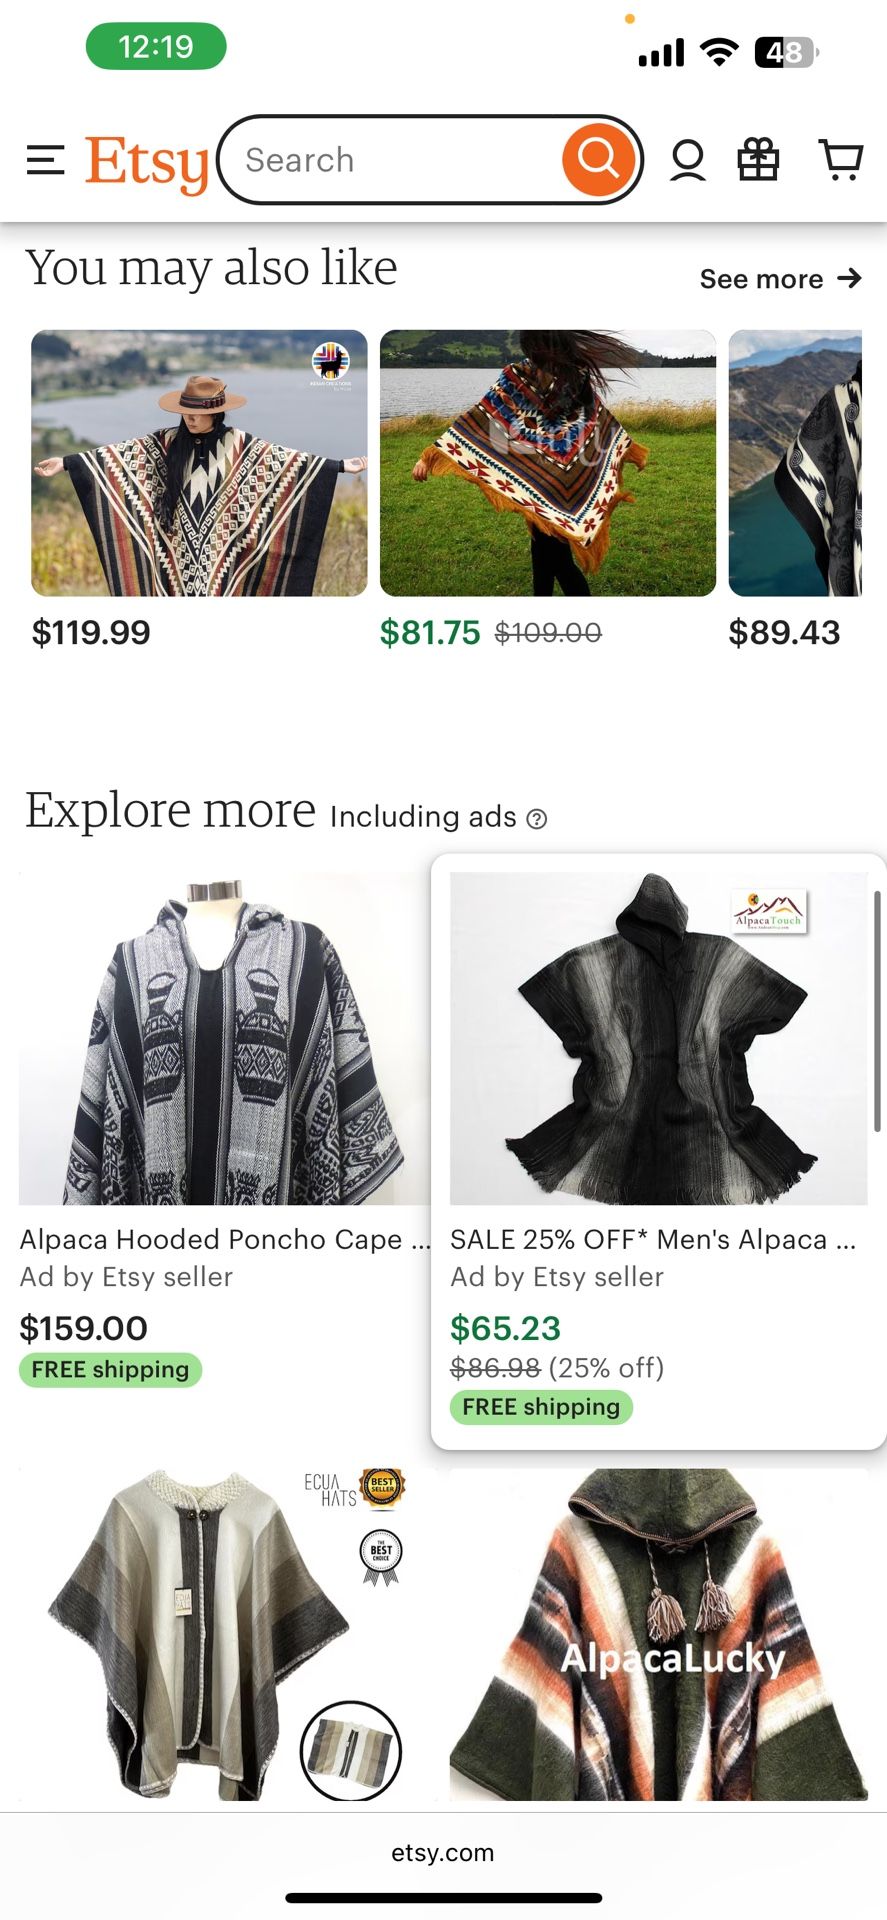This screenshot has height=1920, width=887.
Task: Tap the Etsy logo
Action: click(x=147, y=162)
